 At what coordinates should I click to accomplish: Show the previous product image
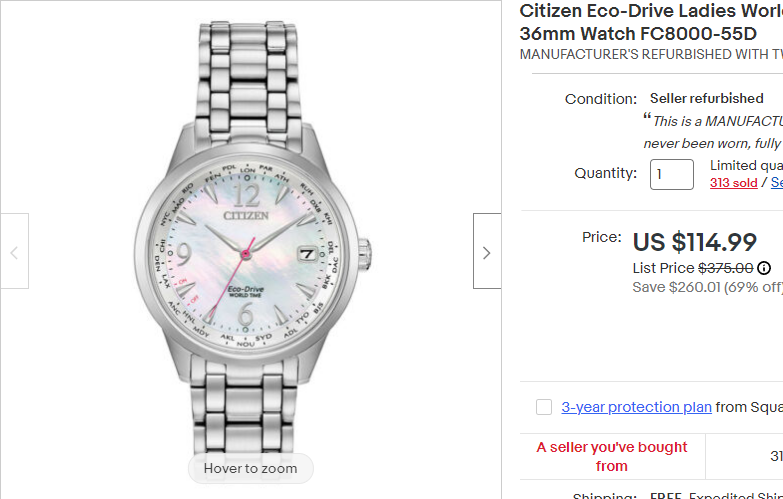tap(14, 252)
